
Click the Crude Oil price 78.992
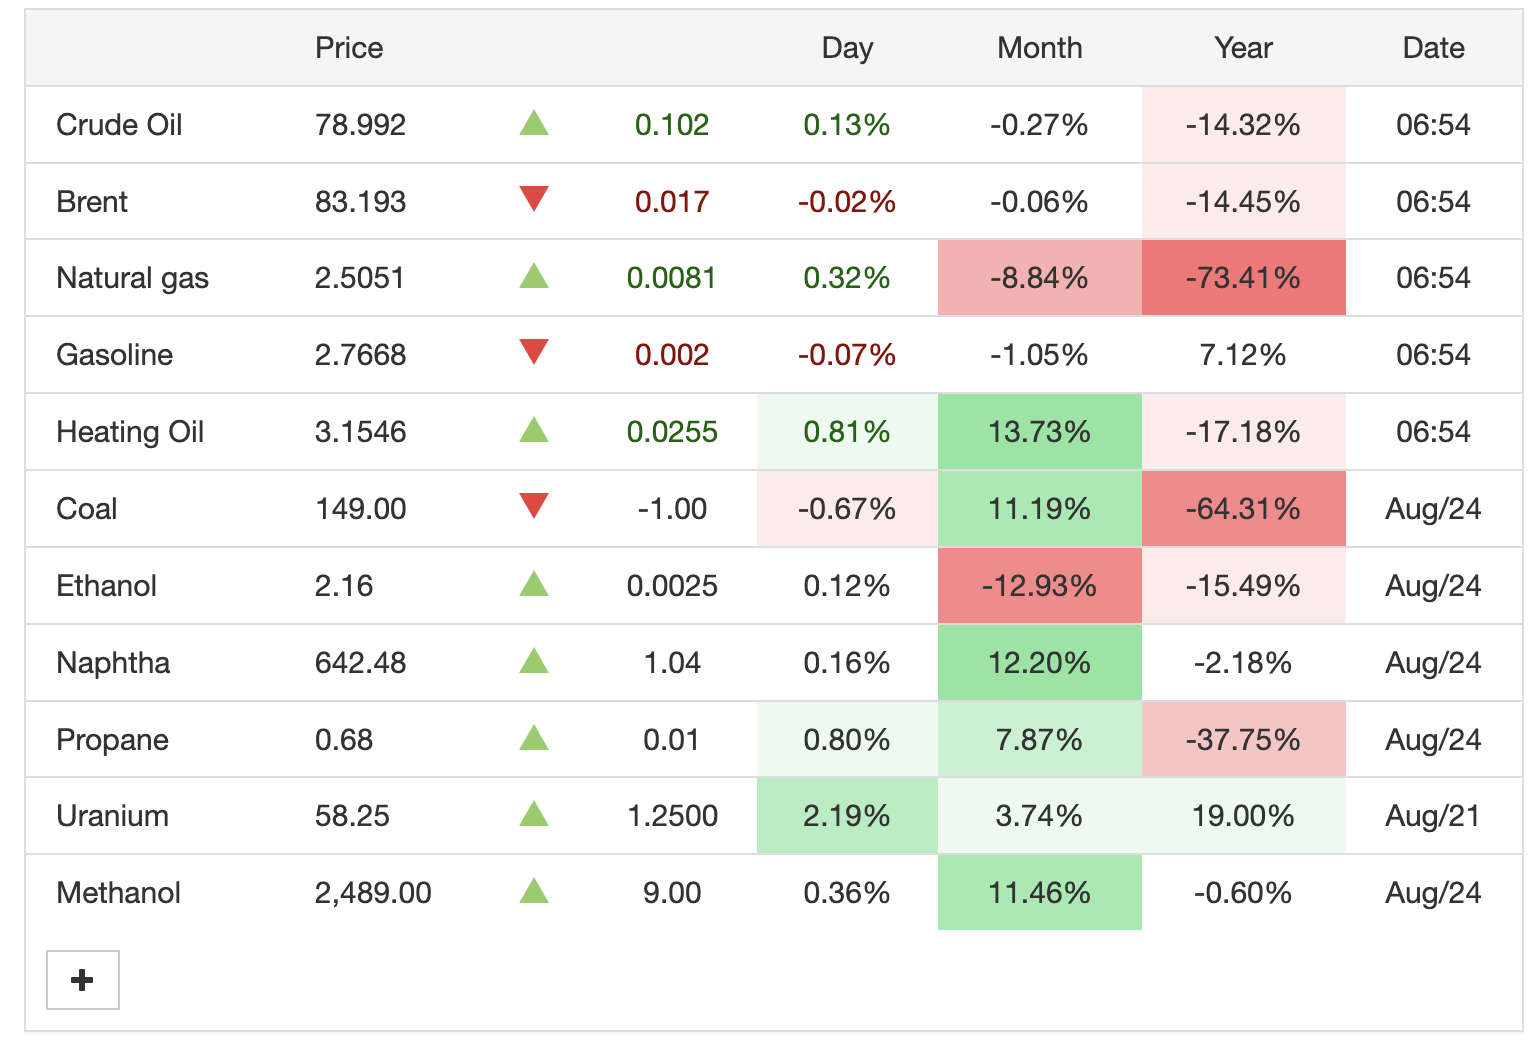point(360,125)
